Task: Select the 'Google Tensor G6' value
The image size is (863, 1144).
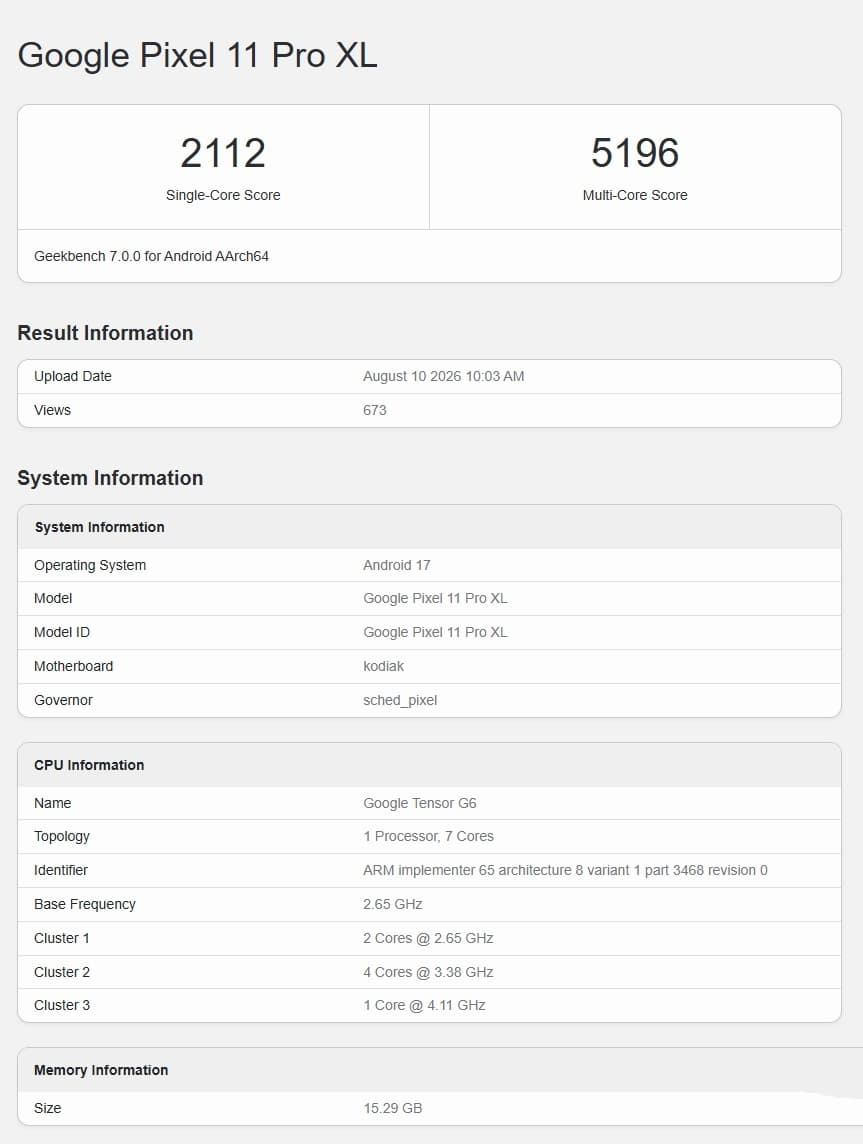Action: pos(420,803)
